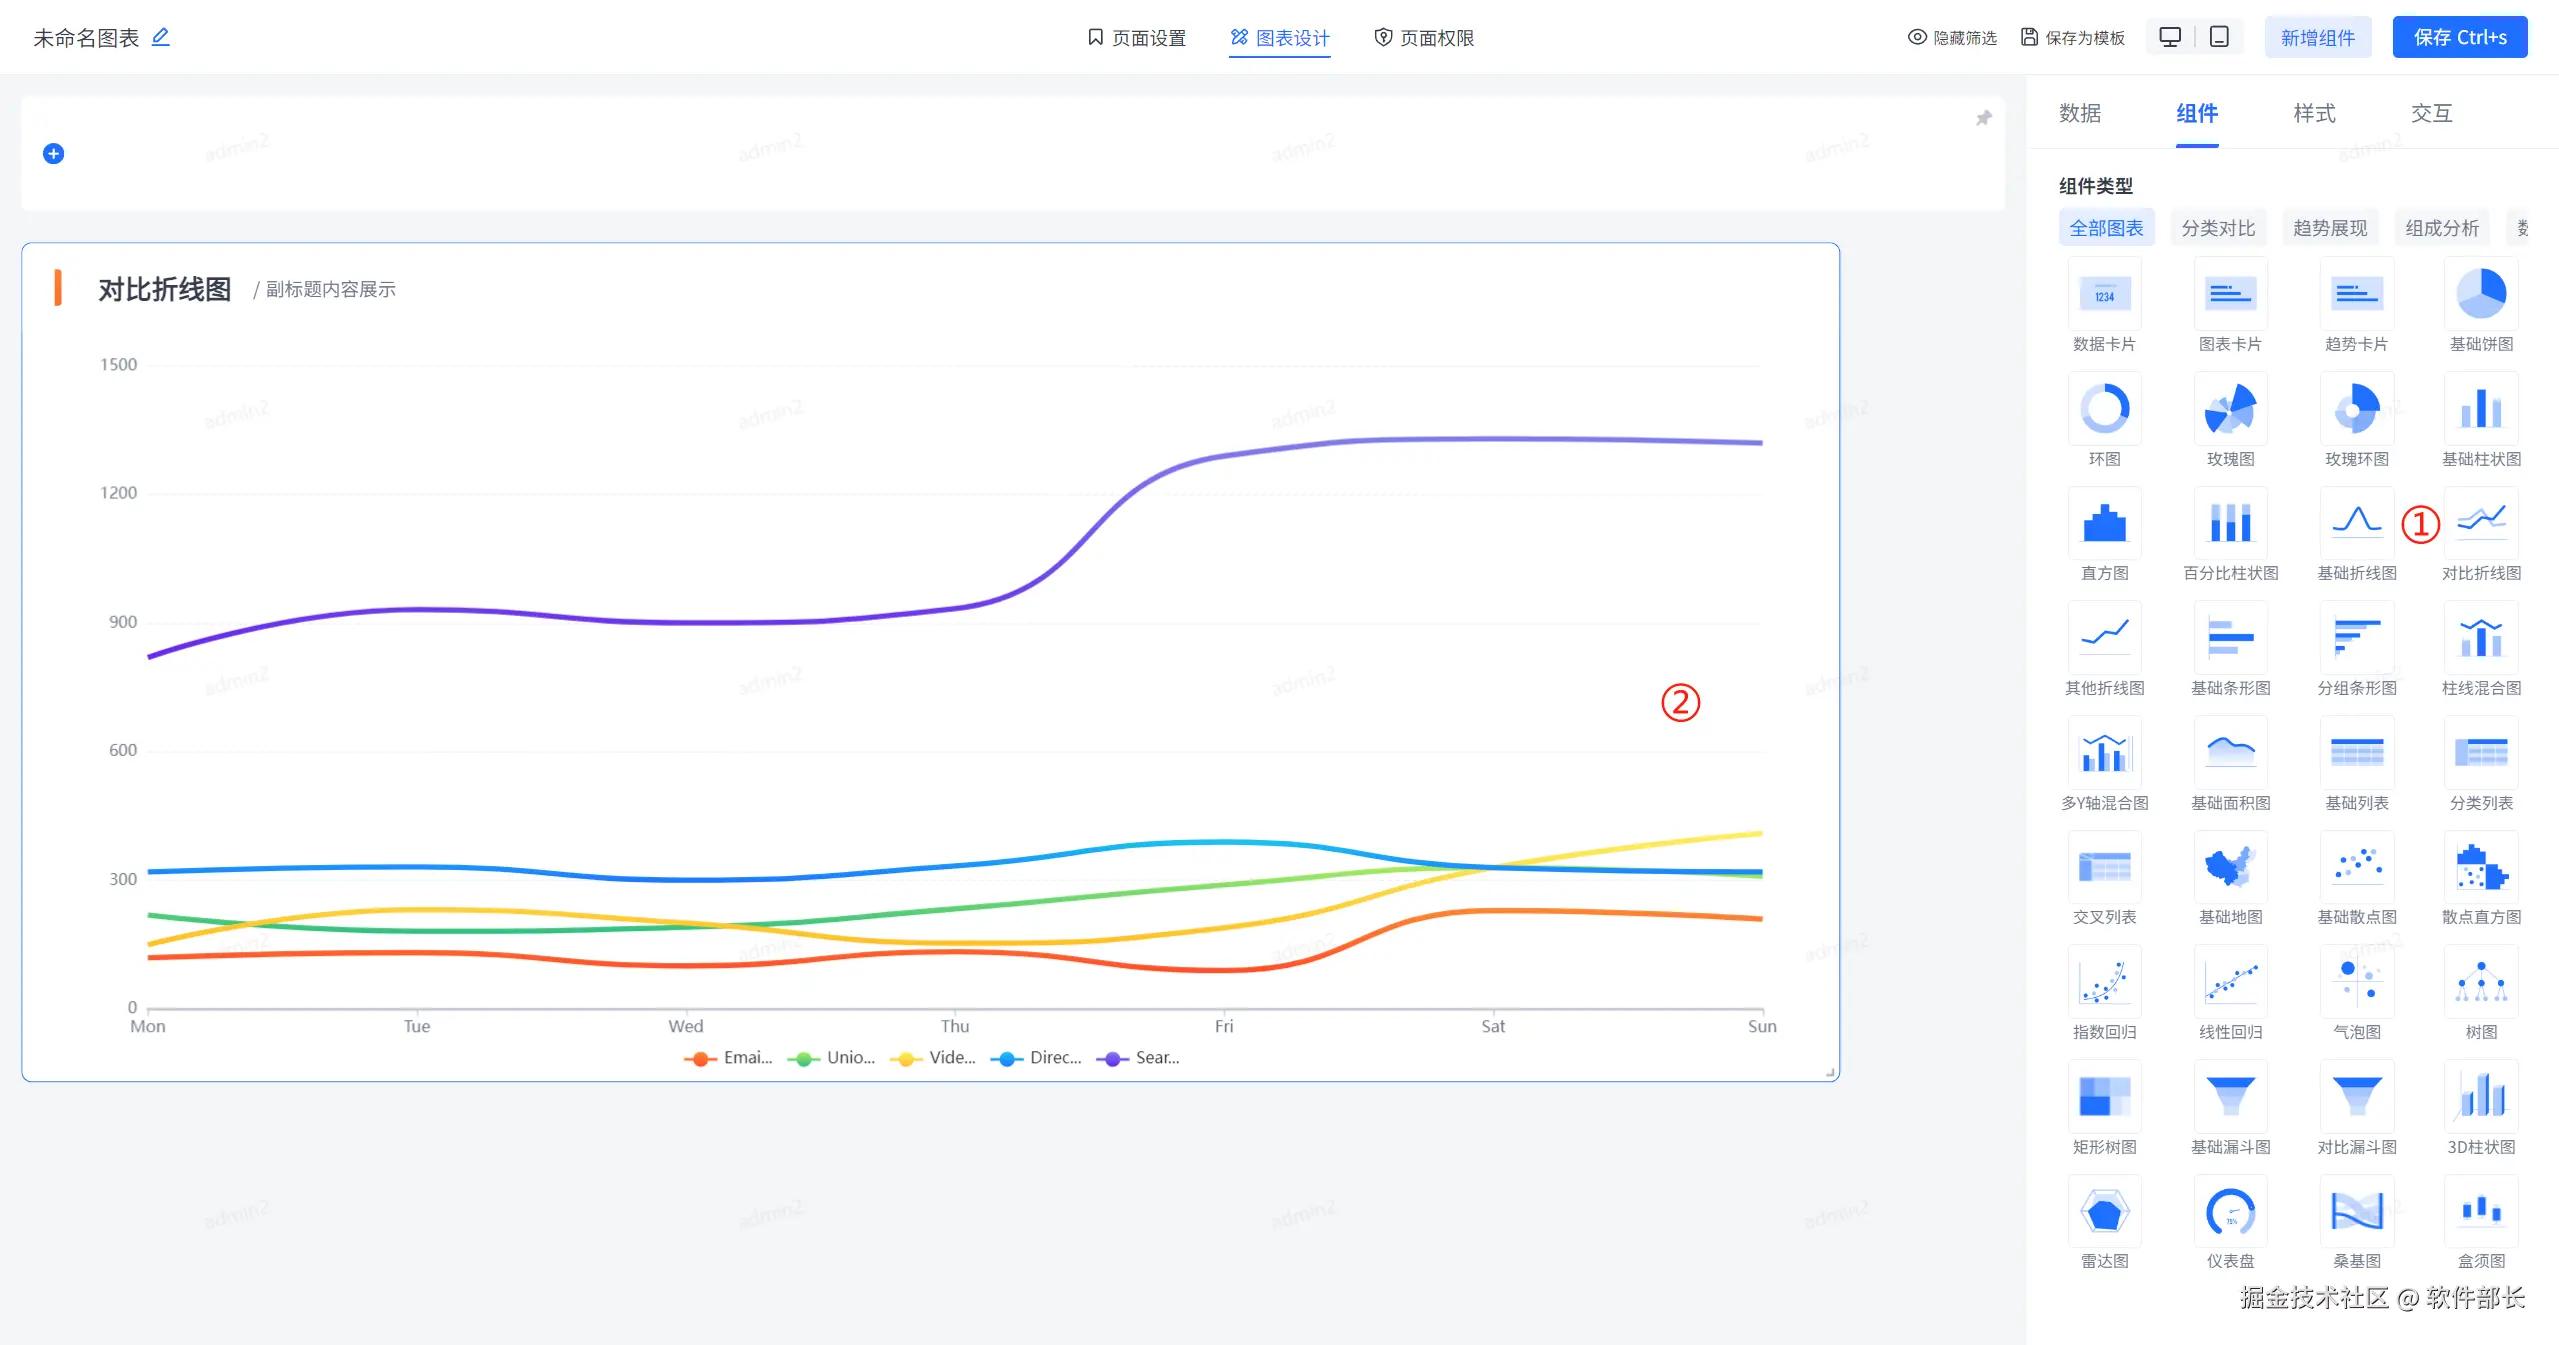
Task: Switch to desktop preview mode
Action: pos(2169,37)
